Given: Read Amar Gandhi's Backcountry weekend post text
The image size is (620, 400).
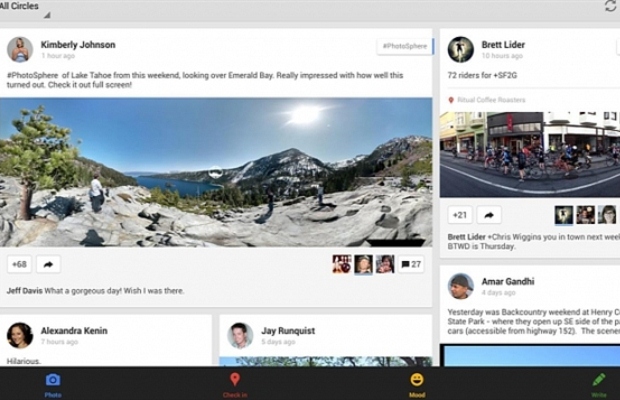Looking at the screenshot, I should coord(534,321).
